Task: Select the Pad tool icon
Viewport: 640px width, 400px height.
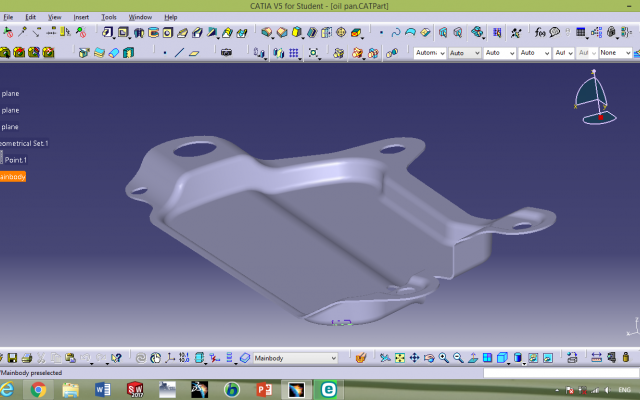Action: point(107,32)
